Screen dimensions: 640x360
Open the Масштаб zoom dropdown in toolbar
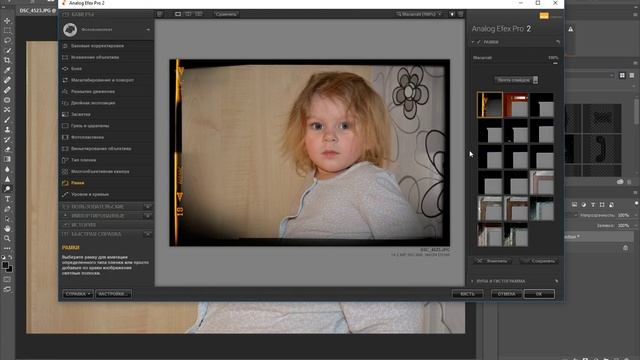point(419,14)
